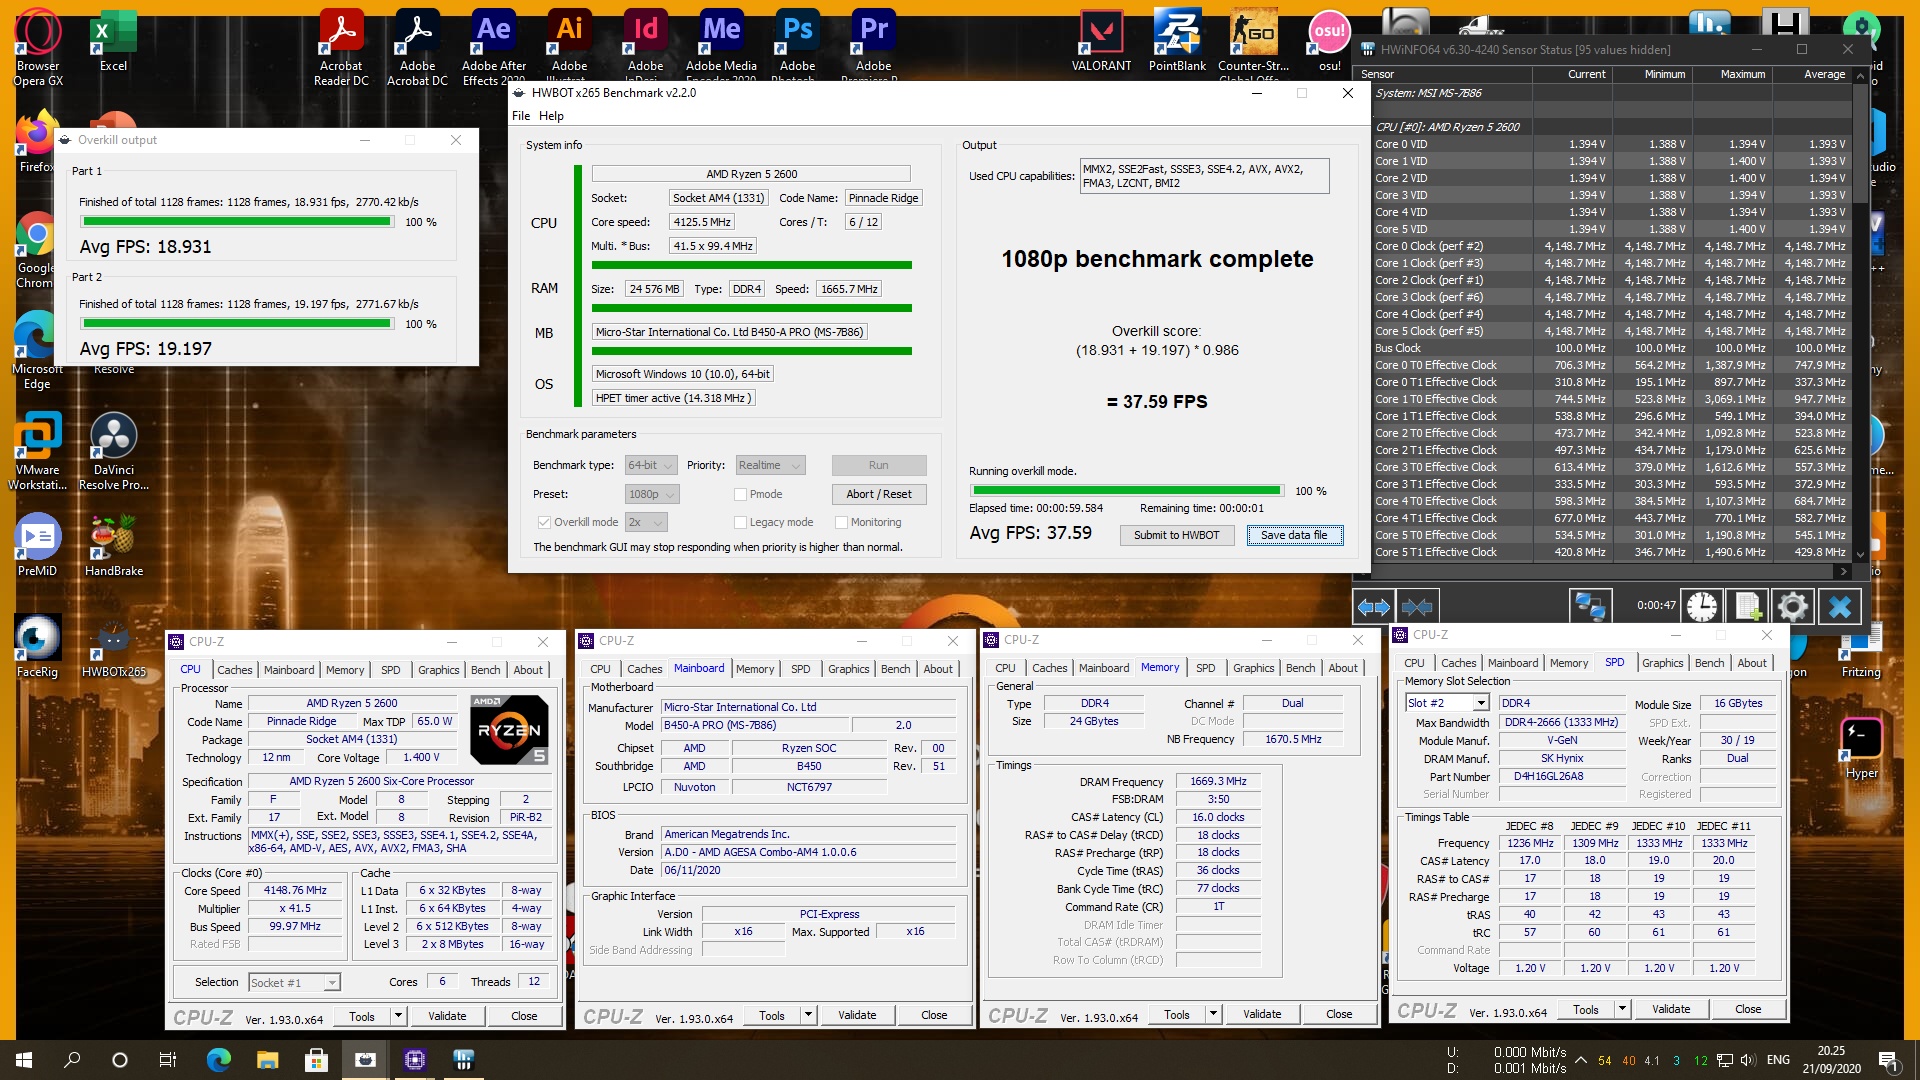Select the Excel desktop icon
The height and width of the screenshot is (1080, 1920).
(113, 41)
